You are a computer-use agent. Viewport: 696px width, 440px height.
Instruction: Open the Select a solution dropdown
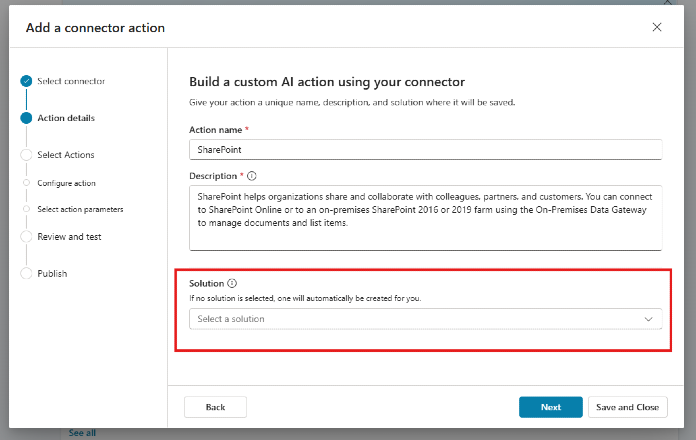(425, 319)
